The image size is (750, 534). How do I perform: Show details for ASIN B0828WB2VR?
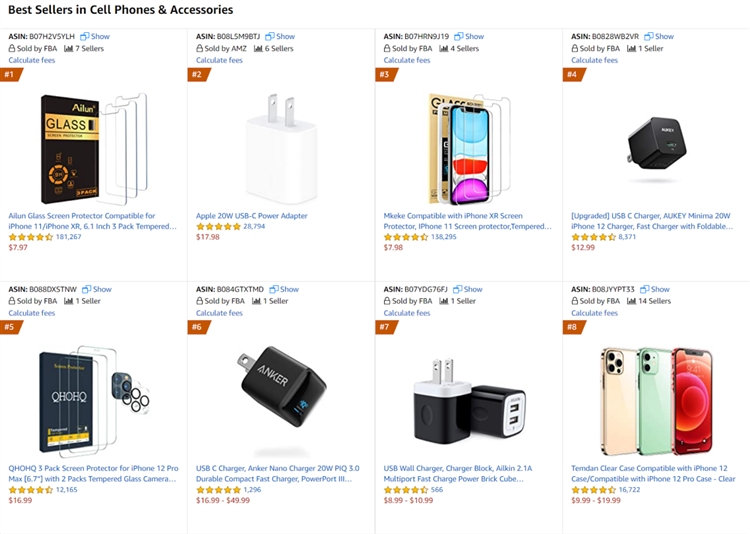pos(659,37)
